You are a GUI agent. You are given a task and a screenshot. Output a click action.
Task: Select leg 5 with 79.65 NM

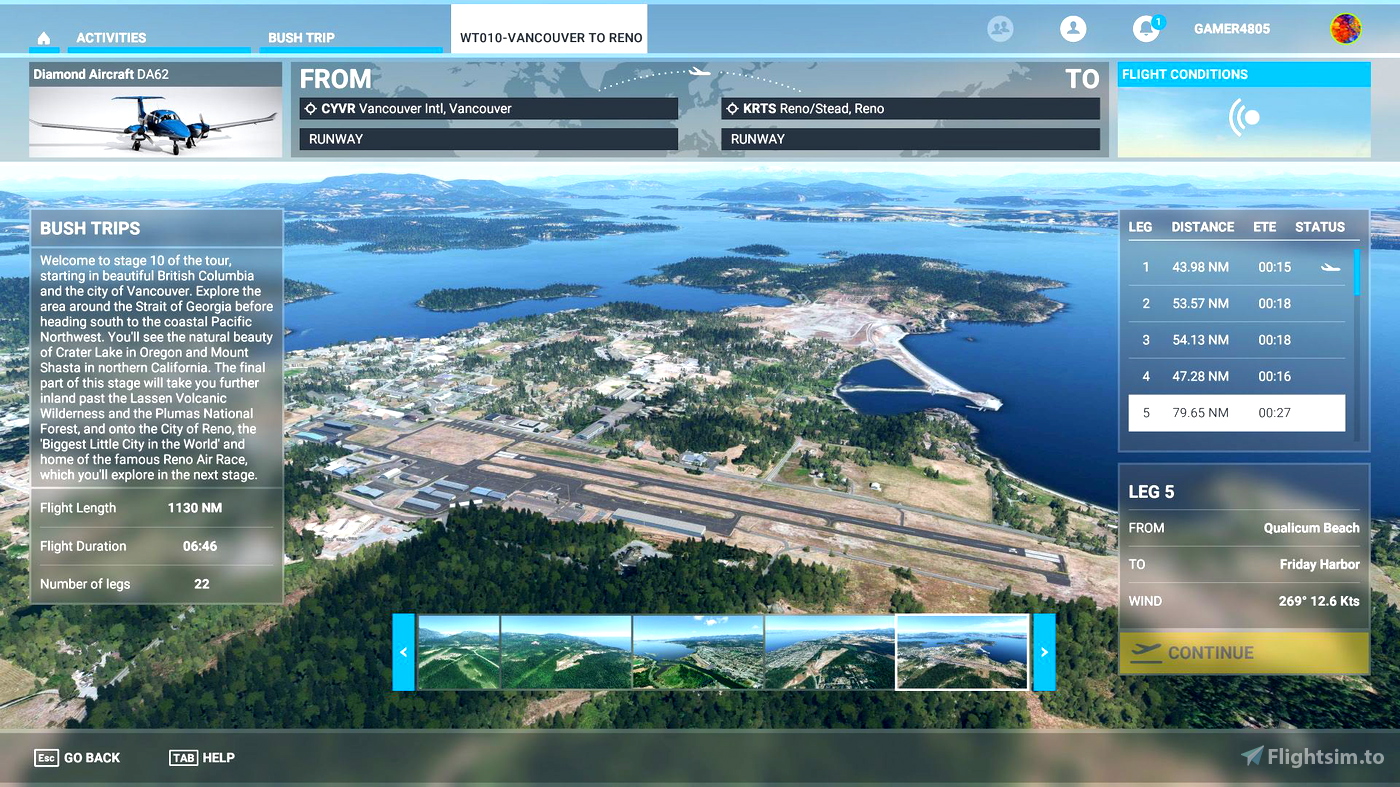pos(1237,413)
